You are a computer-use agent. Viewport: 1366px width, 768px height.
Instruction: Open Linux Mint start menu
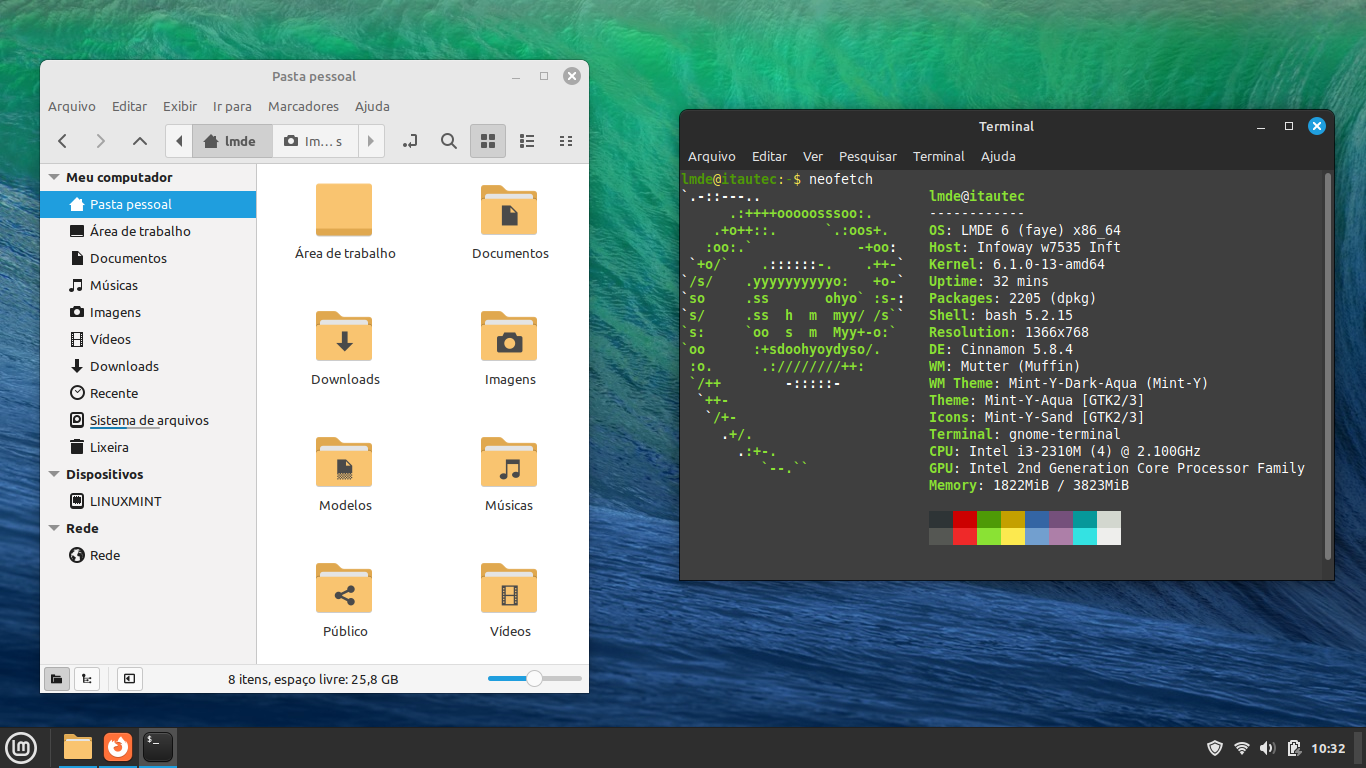[21, 747]
